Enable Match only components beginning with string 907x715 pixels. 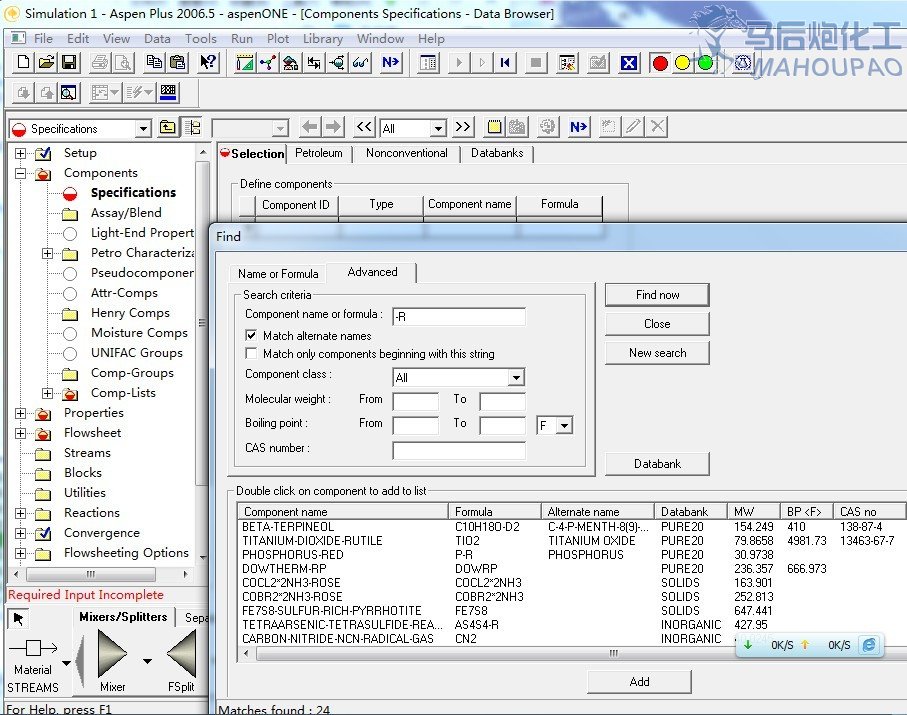tap(252, 354)
